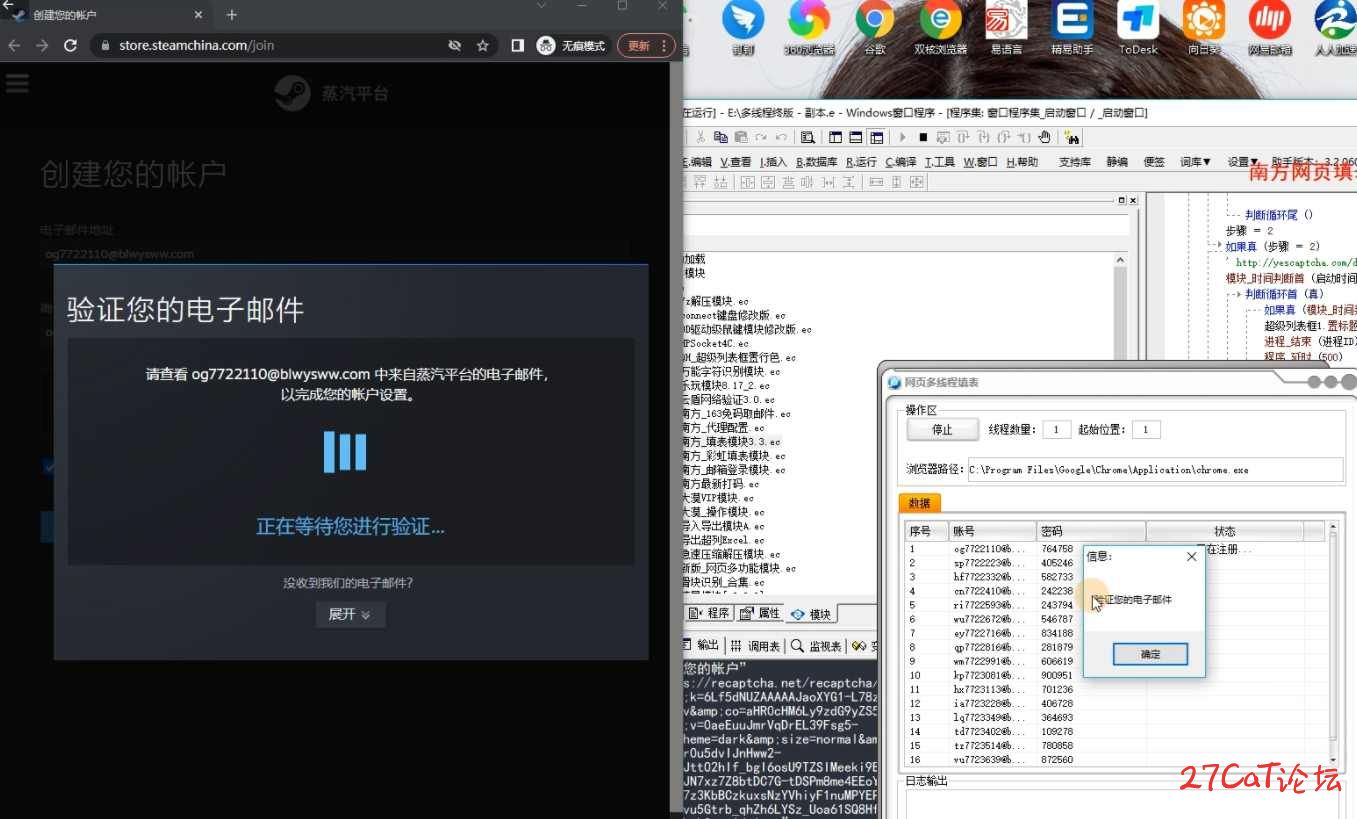The width and height of the screenshot is (1357, 819).
Task: Click the find/preview magnifier icon in IDE toolbar
Action: tap(807, 137)
